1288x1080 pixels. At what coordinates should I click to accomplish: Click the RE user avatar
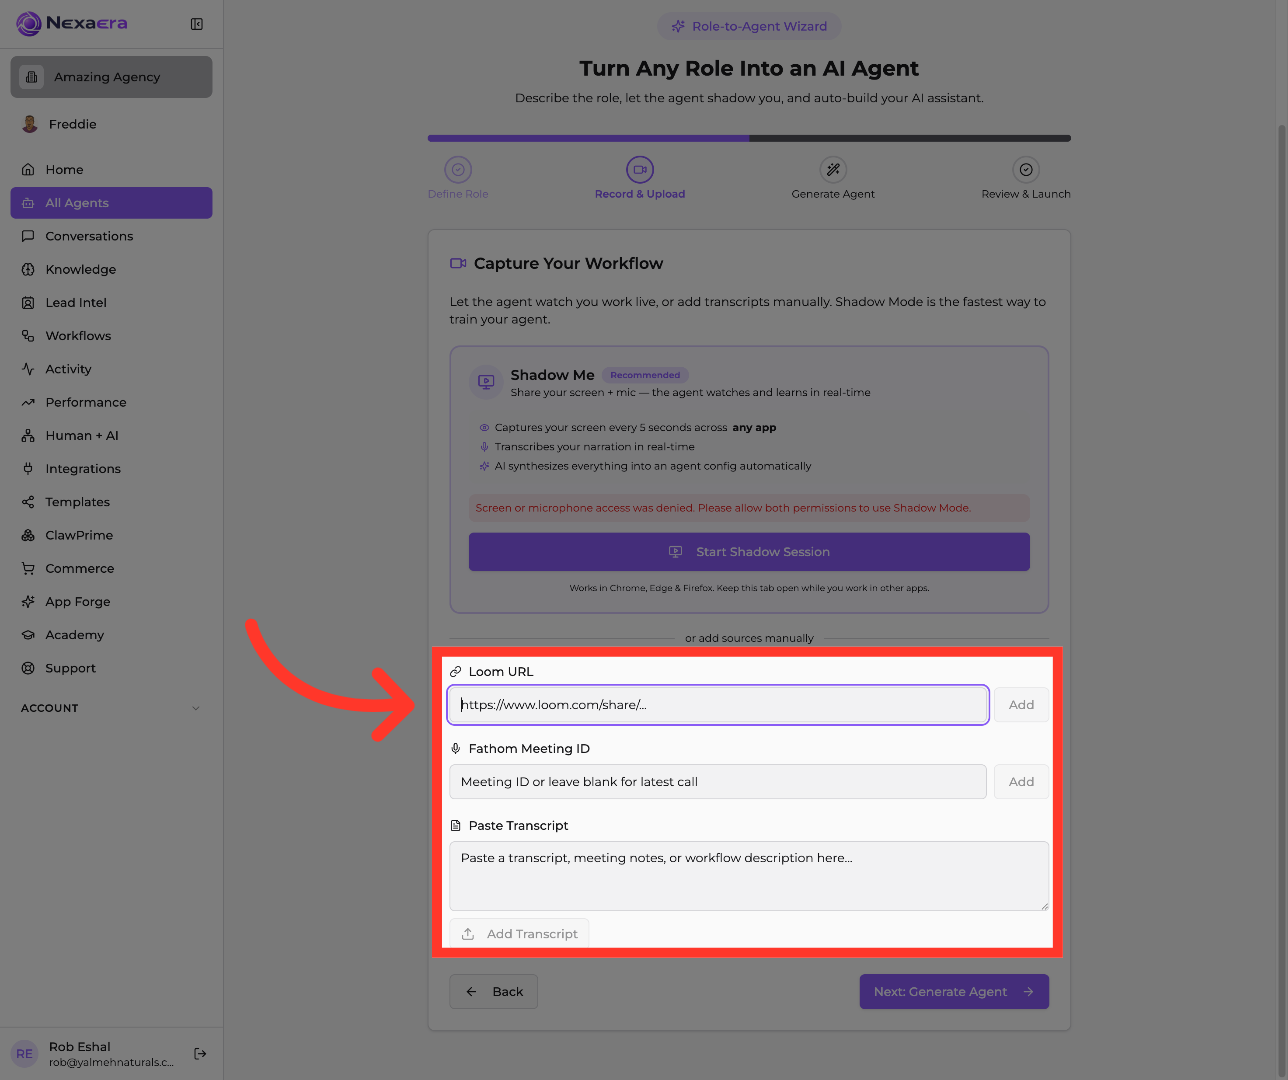pyautogui.click(x=25, y=1053)
